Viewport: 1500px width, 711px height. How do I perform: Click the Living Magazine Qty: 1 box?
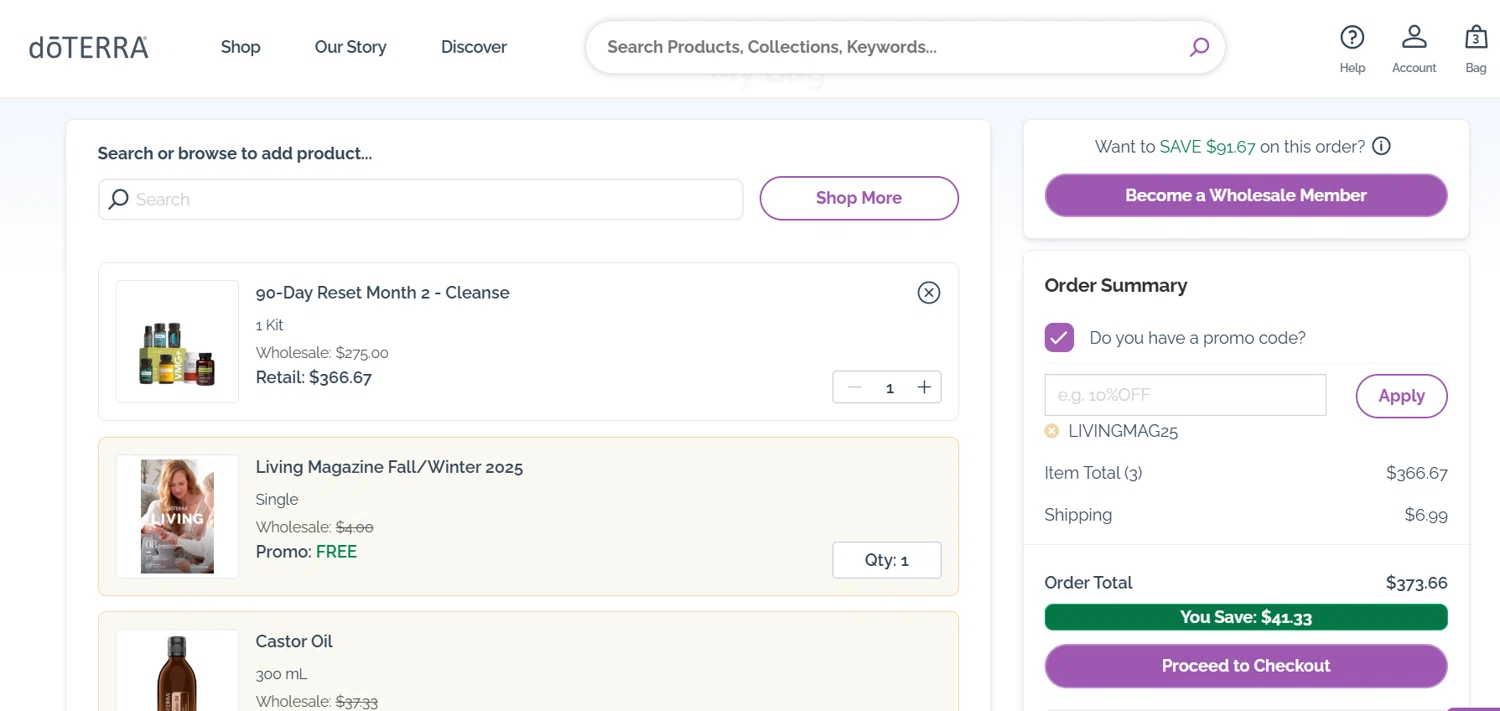887,560
